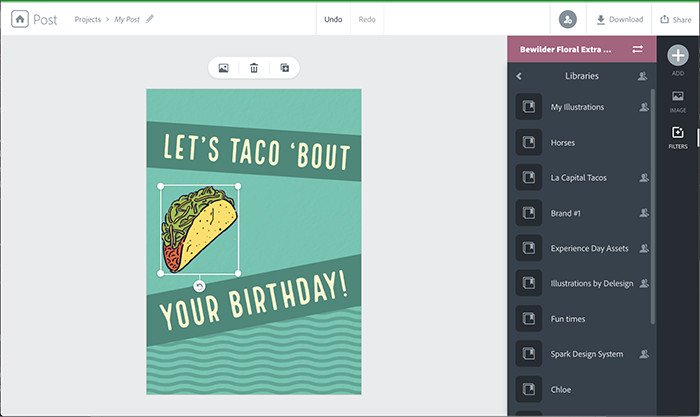The image size is (700, 417).
Task: Click shared icon on Illustrations by Delesign row
Action: click(x=644, y=283)
